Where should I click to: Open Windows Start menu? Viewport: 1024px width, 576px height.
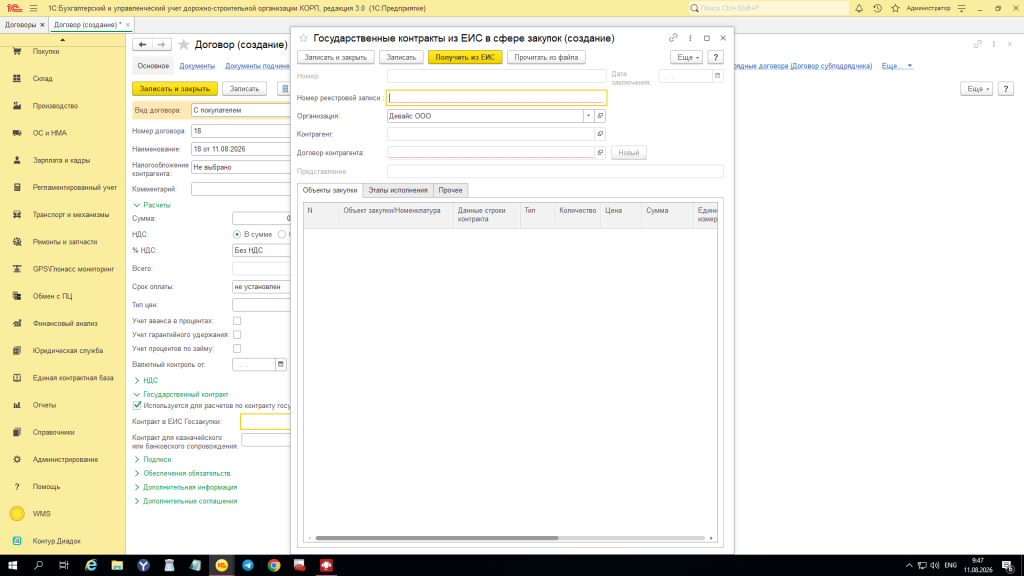pyautogui.click(x=12, y=566)
